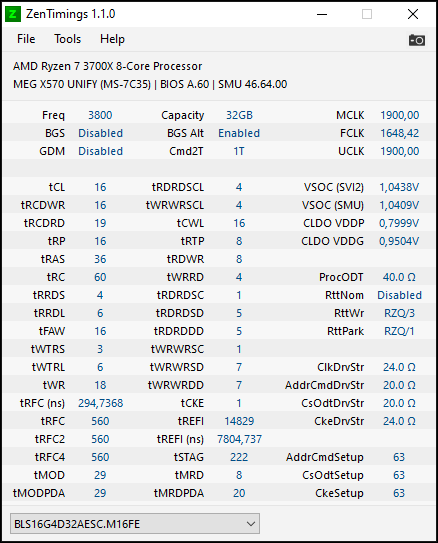This screenshot has width=438, height=543.
Task: Click the GDM Disabled value
Action: (x=100, y=151)
